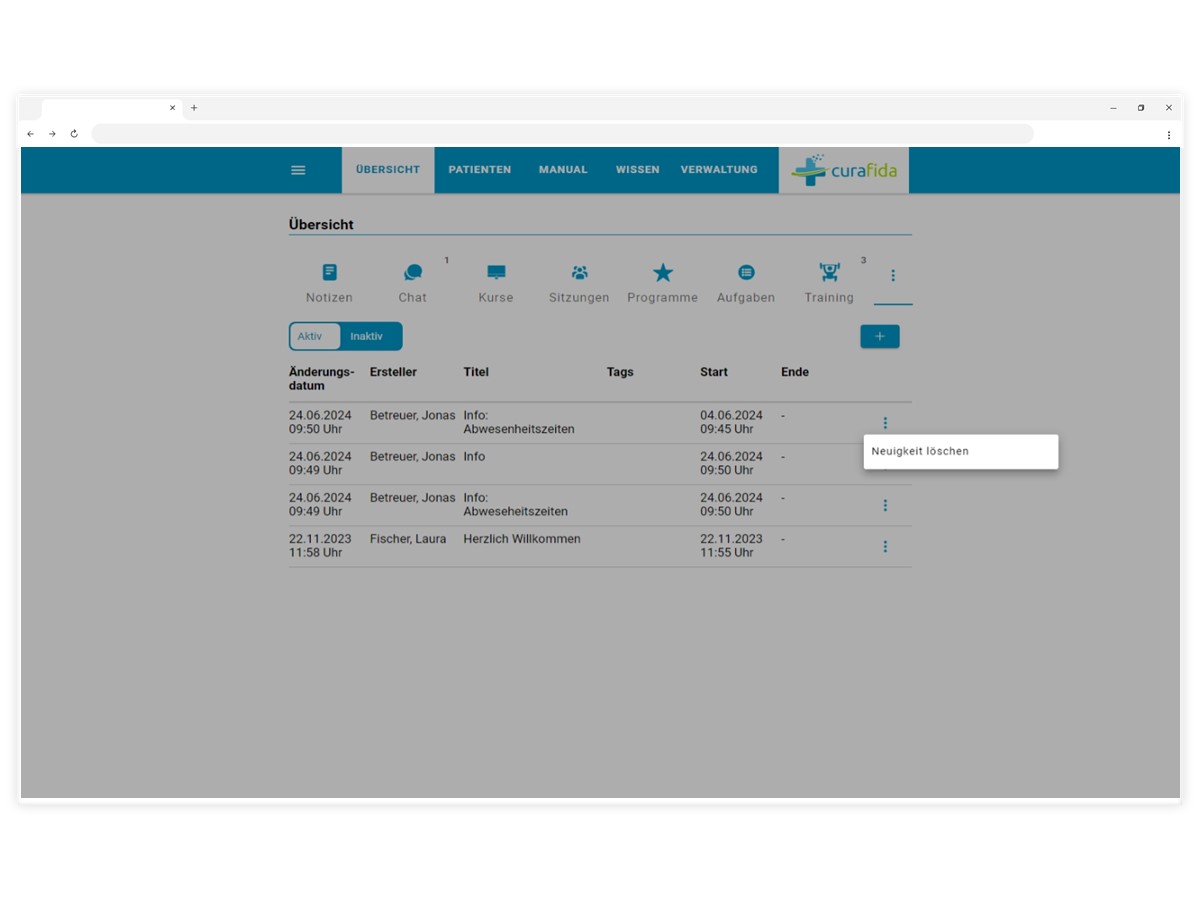Open the Programme star icon
The height and width of the screenshot is (900, 1200).
tap(663, 272)
